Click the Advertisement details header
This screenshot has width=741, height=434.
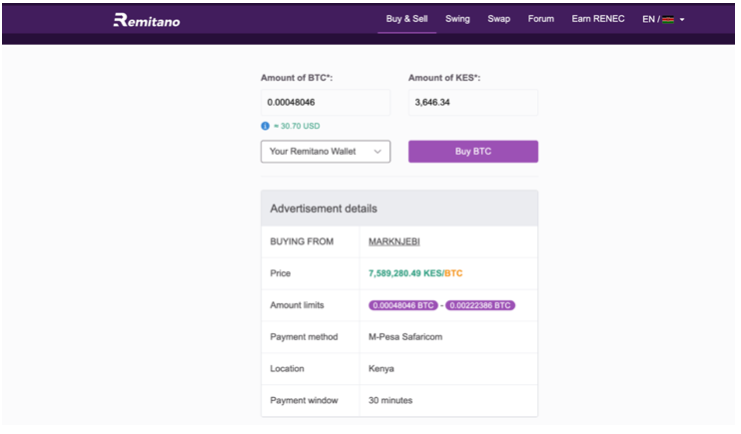(399, 208)
